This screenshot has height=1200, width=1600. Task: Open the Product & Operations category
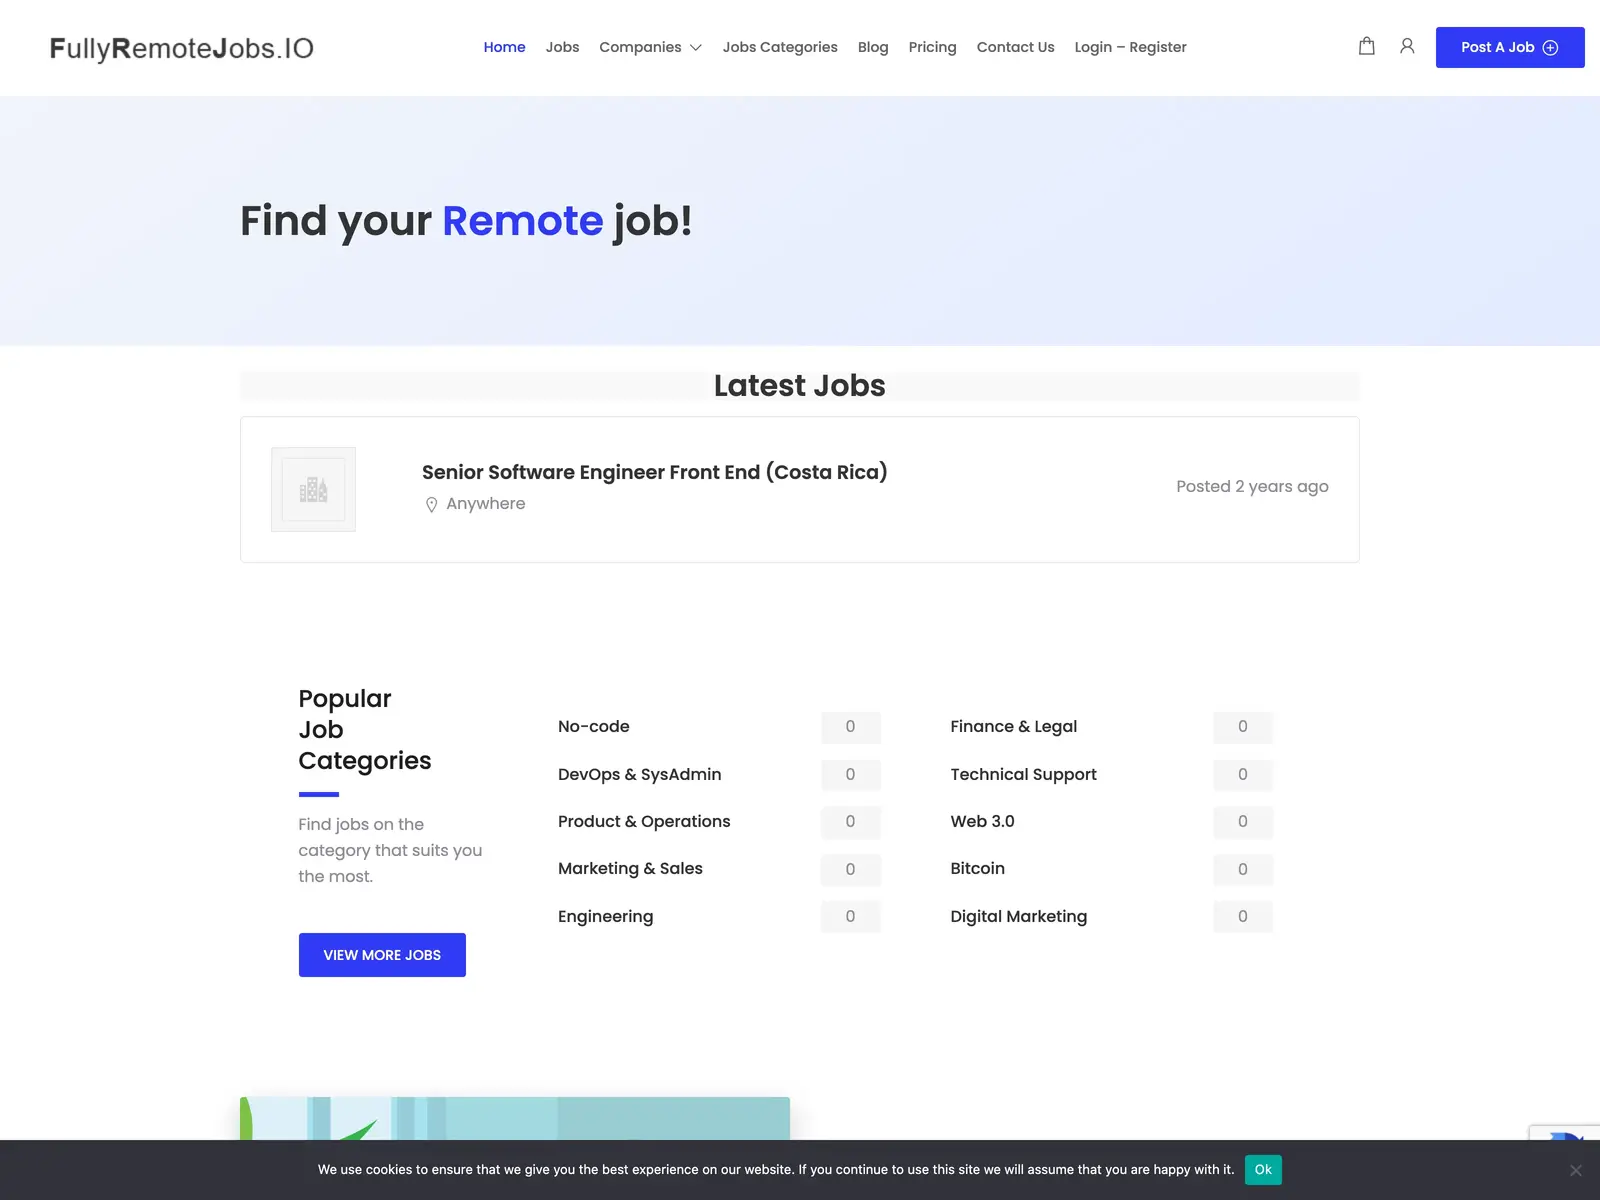(x=644, y=822)
